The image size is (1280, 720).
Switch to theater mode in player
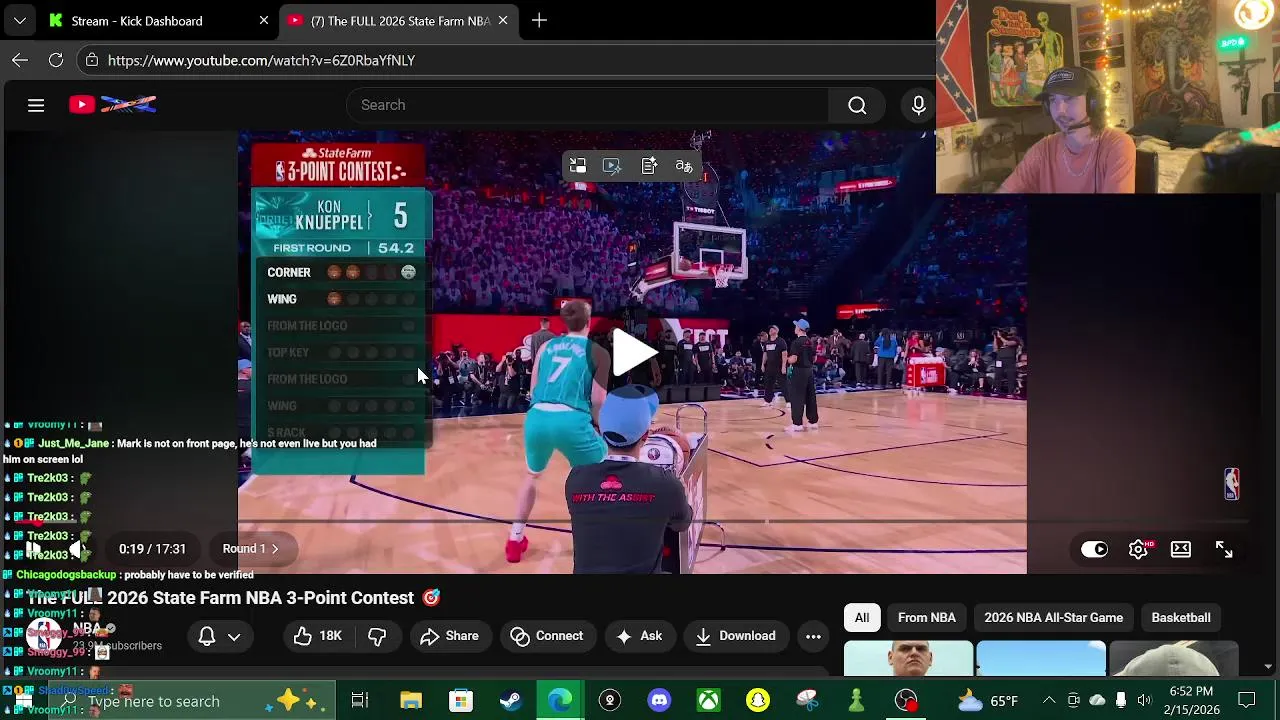tap(1181, 549)
